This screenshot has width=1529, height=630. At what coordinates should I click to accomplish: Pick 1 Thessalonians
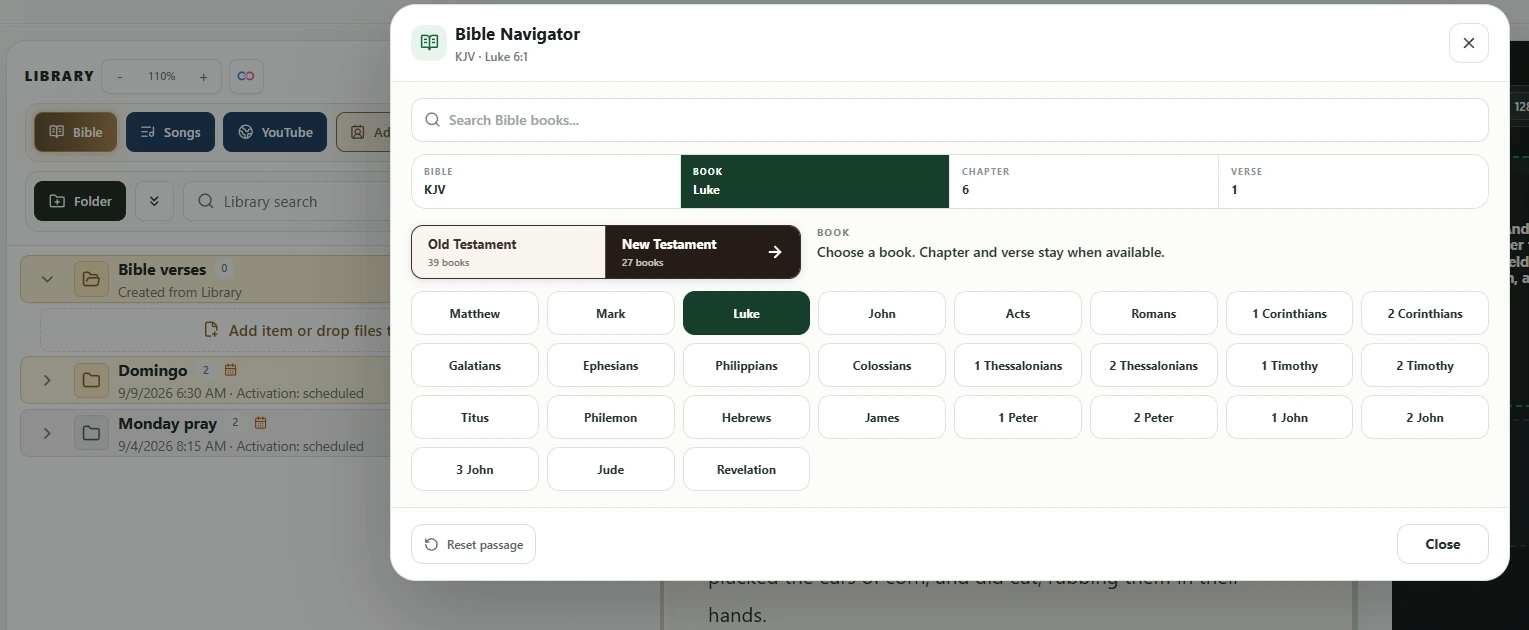[1018, 365]
